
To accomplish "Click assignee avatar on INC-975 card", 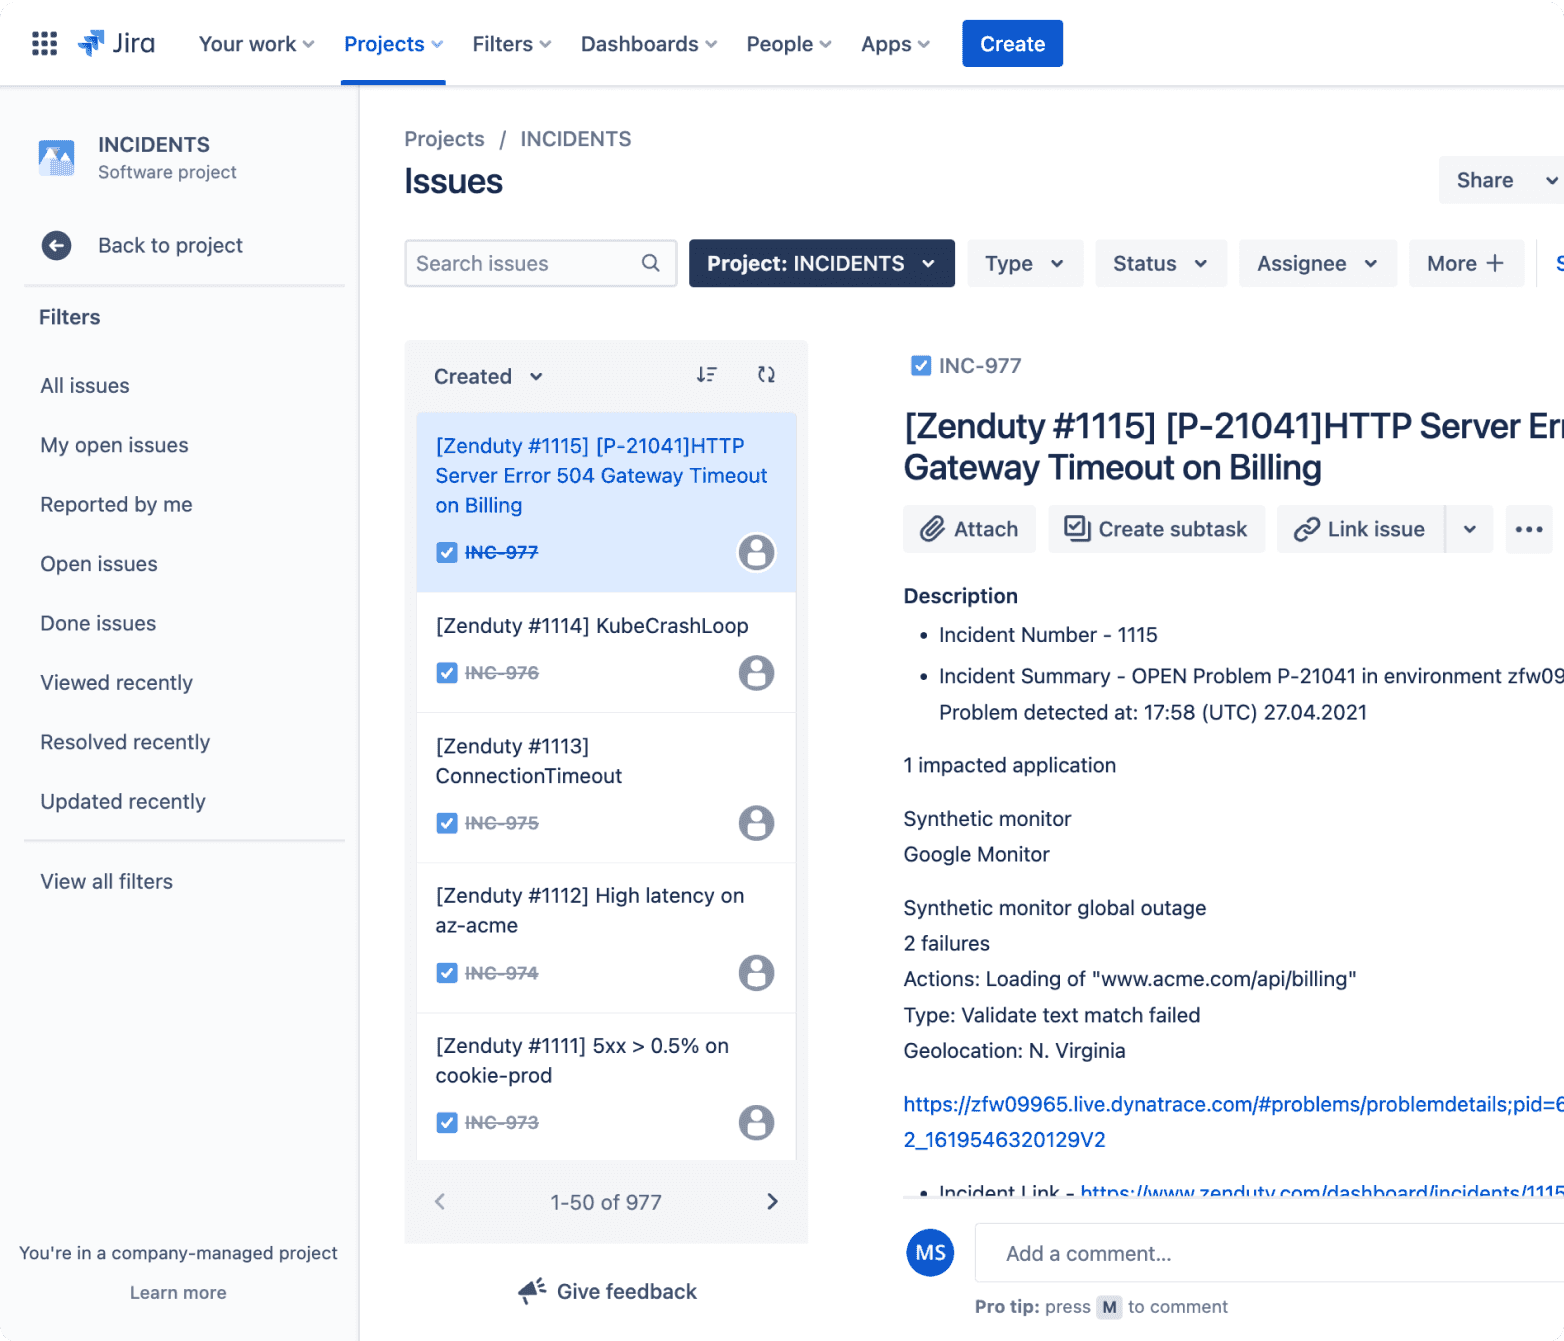I will tap(757, 823).
